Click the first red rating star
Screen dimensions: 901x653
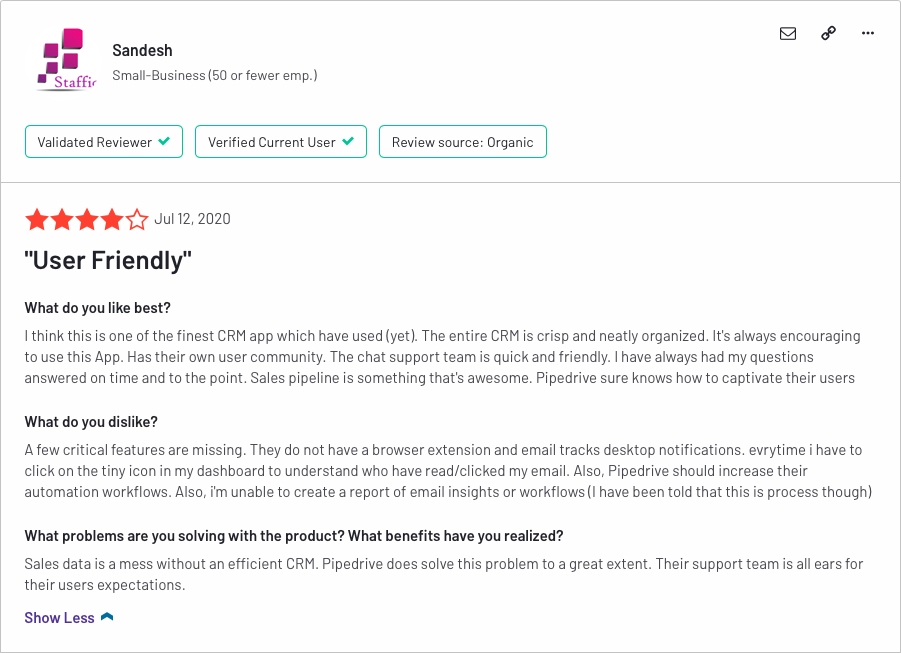click(x=37, y=220)
